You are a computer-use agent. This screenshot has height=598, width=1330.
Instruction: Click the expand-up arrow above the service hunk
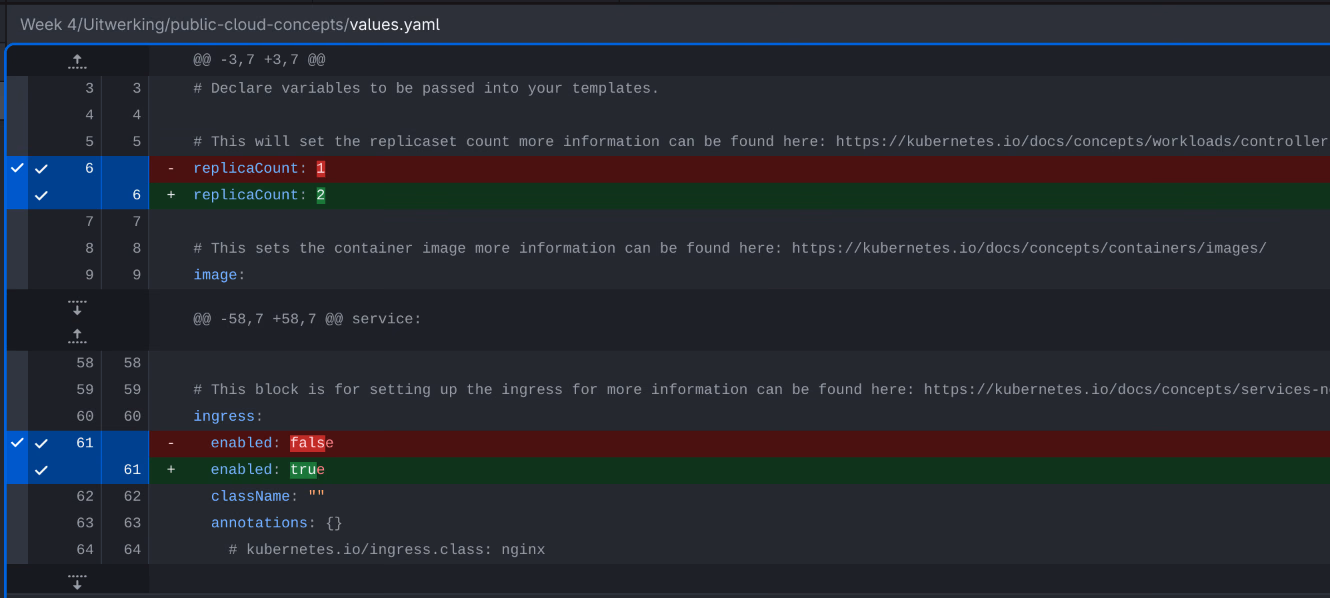(x=77, y=334)
